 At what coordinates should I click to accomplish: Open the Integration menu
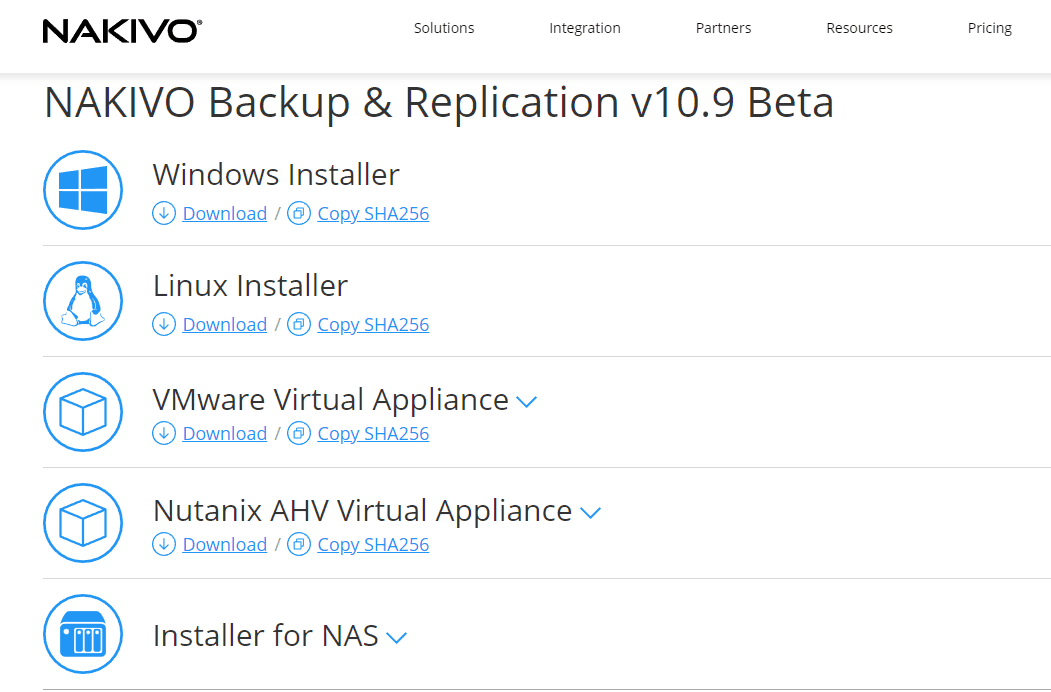(585, 28)
